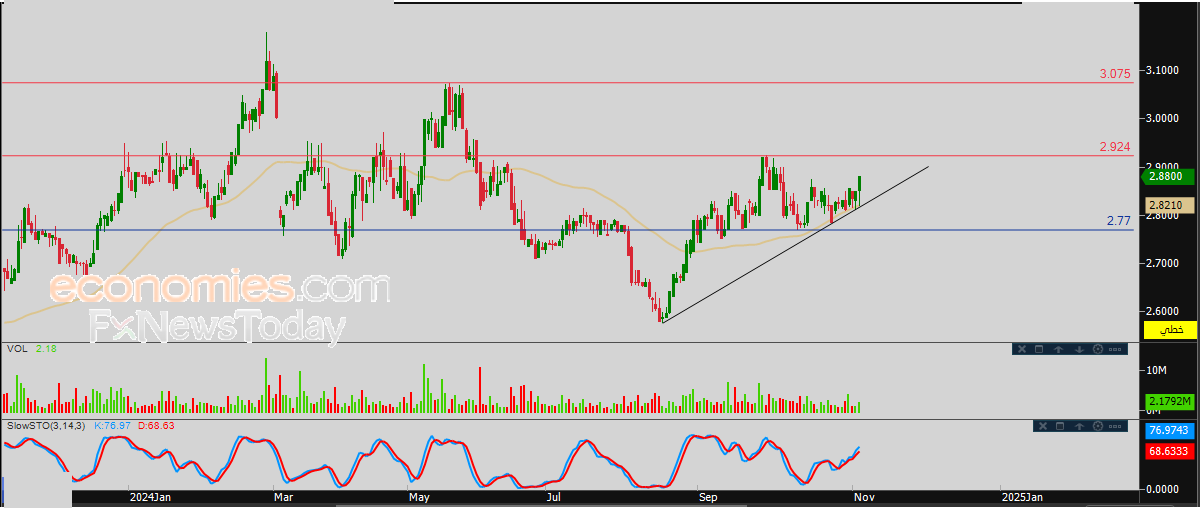Image resolution: width=1200 pixels, height=508 pixels.
Task: Click the 10M volume axis label
Action: point(1155,371)
